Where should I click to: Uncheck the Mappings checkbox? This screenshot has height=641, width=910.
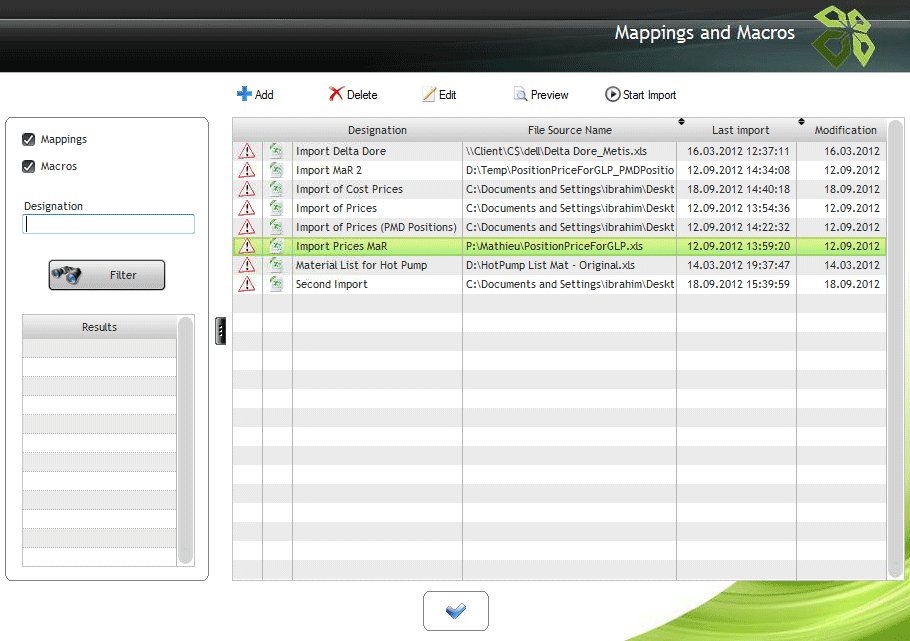(29, 139)
